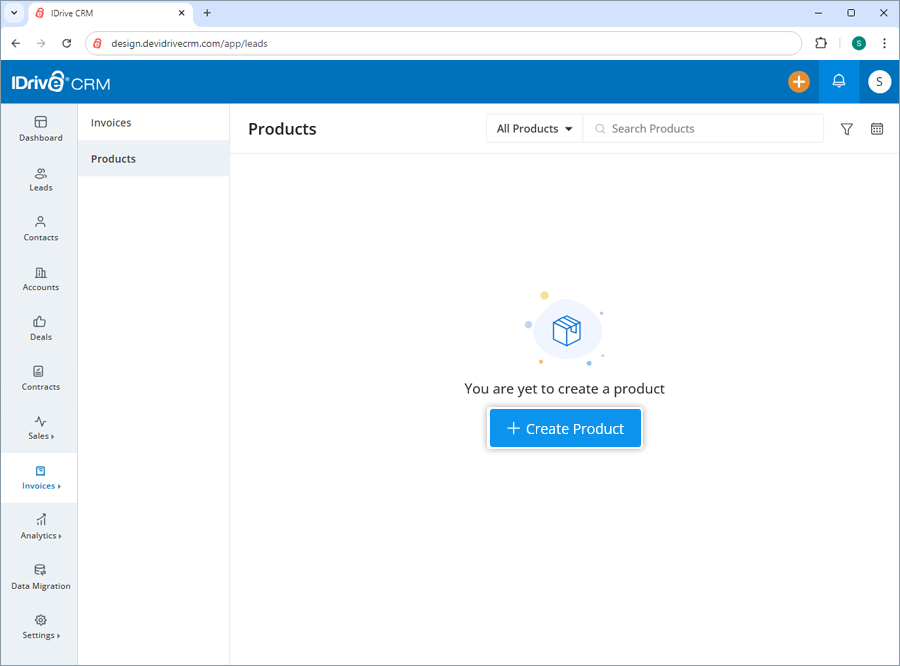Screen dimensions: 900x666
Task: Expand the Sales sidebar menu
Action: click(x=40, y=428)
